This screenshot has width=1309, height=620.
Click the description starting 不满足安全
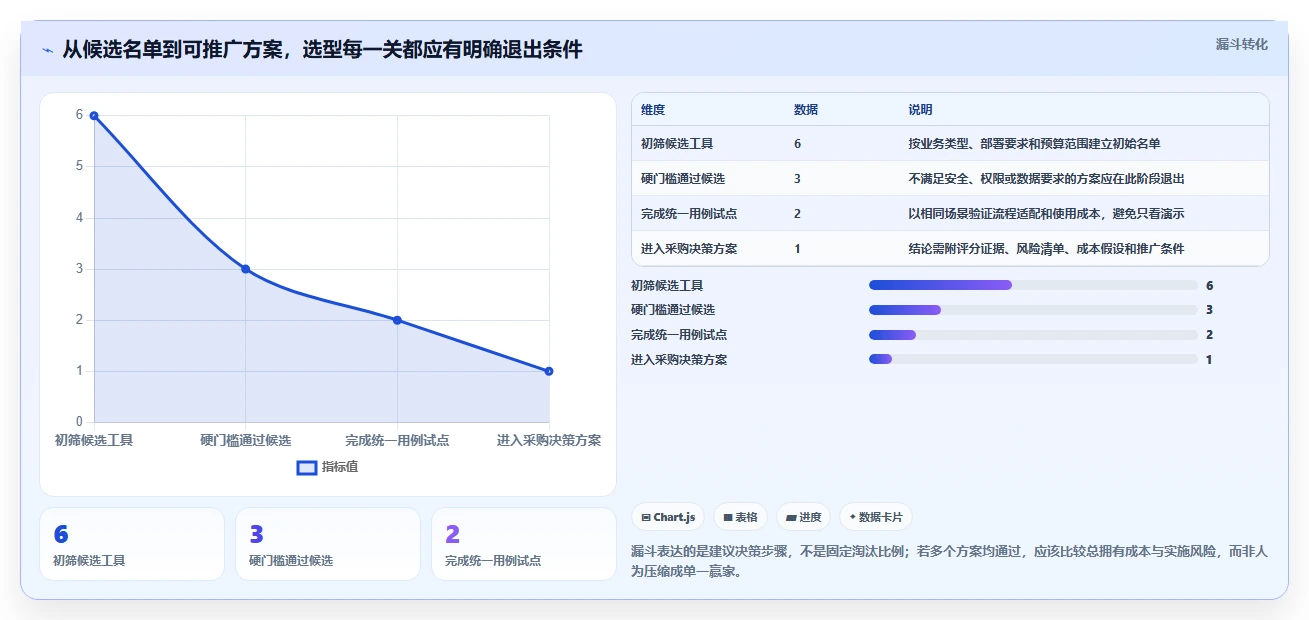click(1046, 179)
